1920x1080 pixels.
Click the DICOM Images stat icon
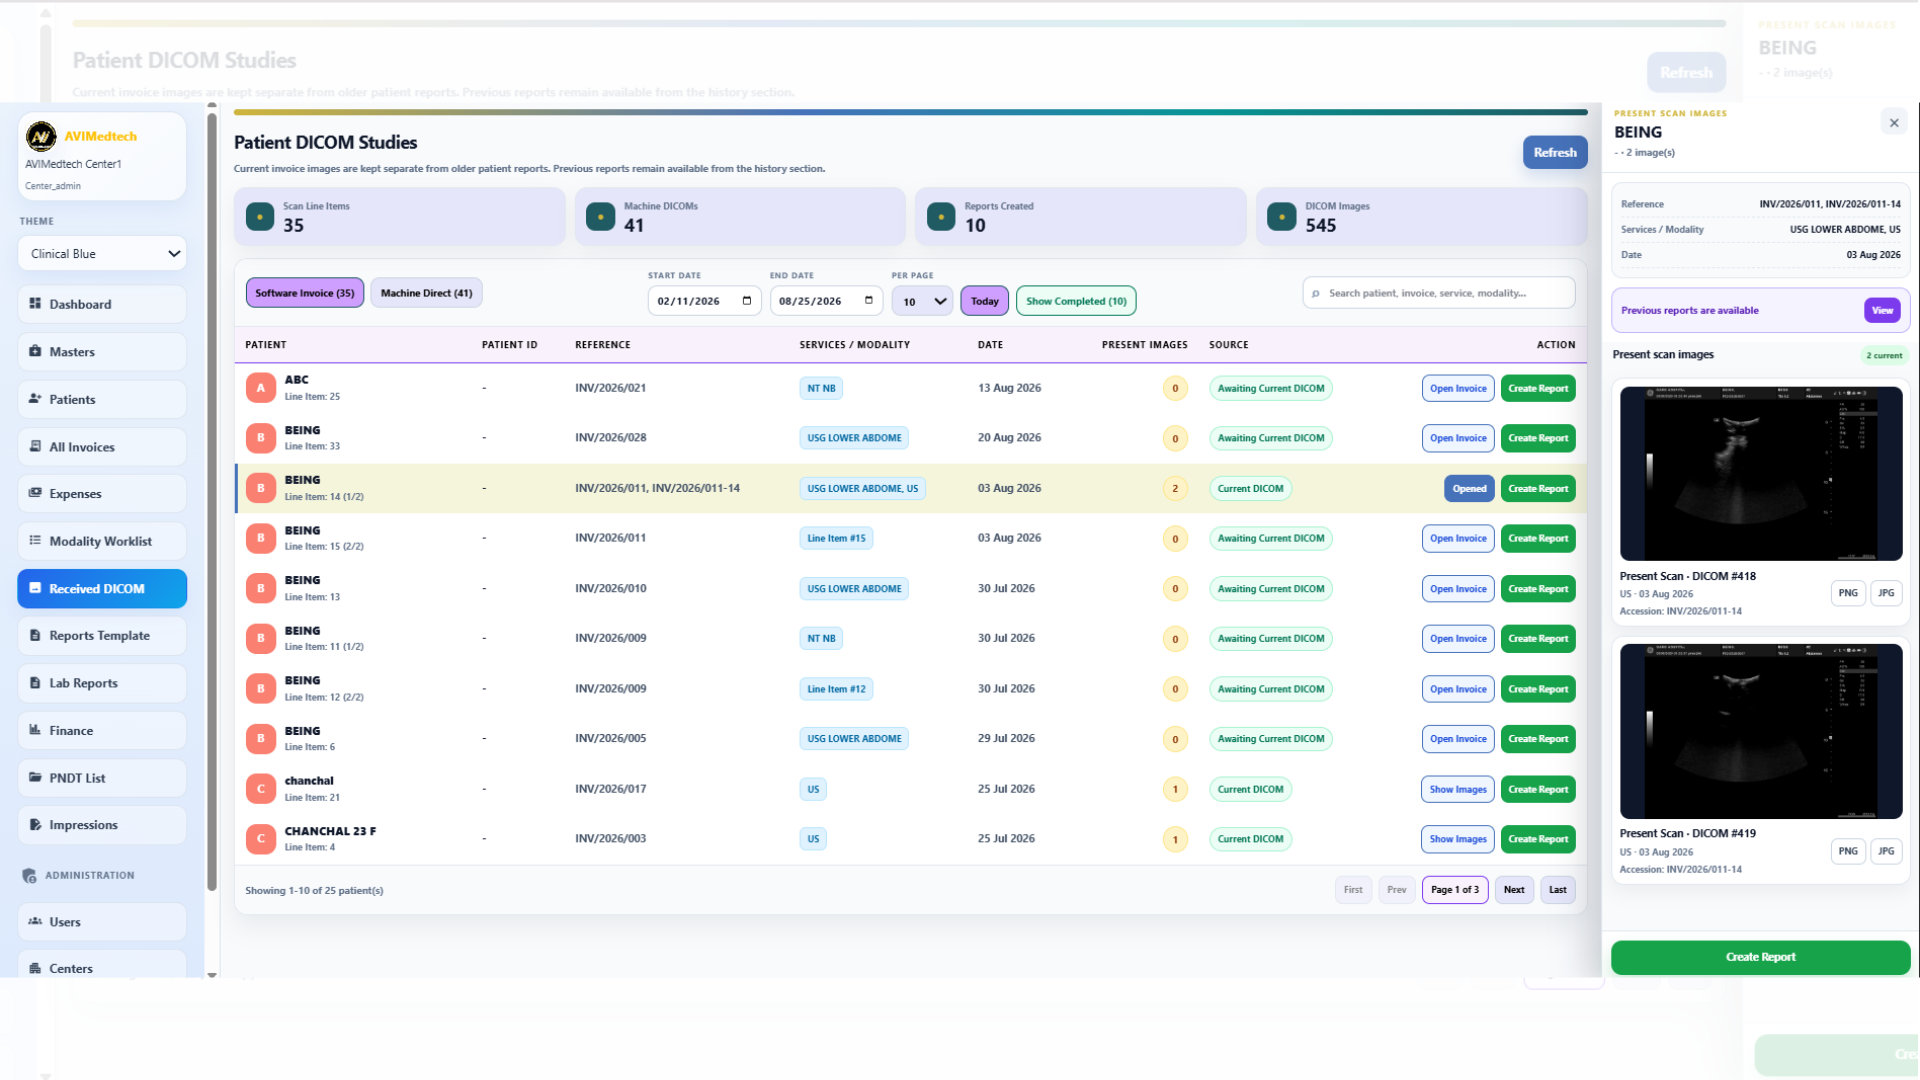(x=1281, y=217)
